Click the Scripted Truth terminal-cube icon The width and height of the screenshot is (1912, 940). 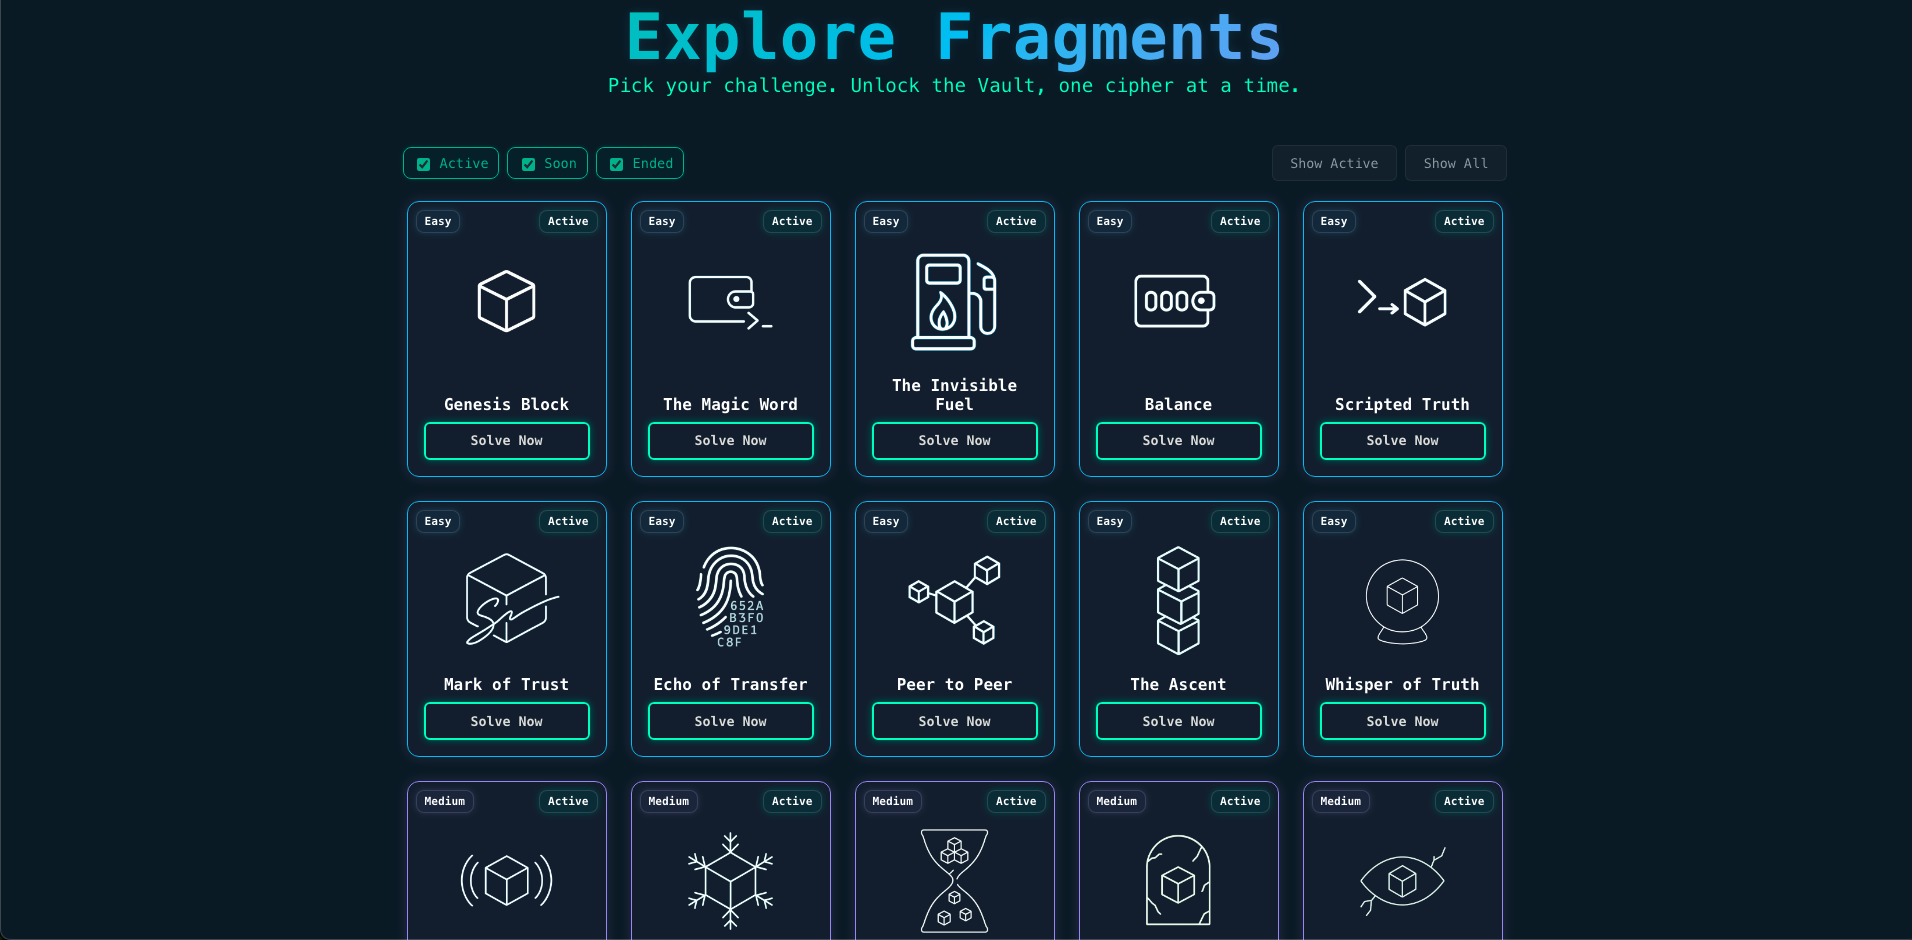point(1402,301)
